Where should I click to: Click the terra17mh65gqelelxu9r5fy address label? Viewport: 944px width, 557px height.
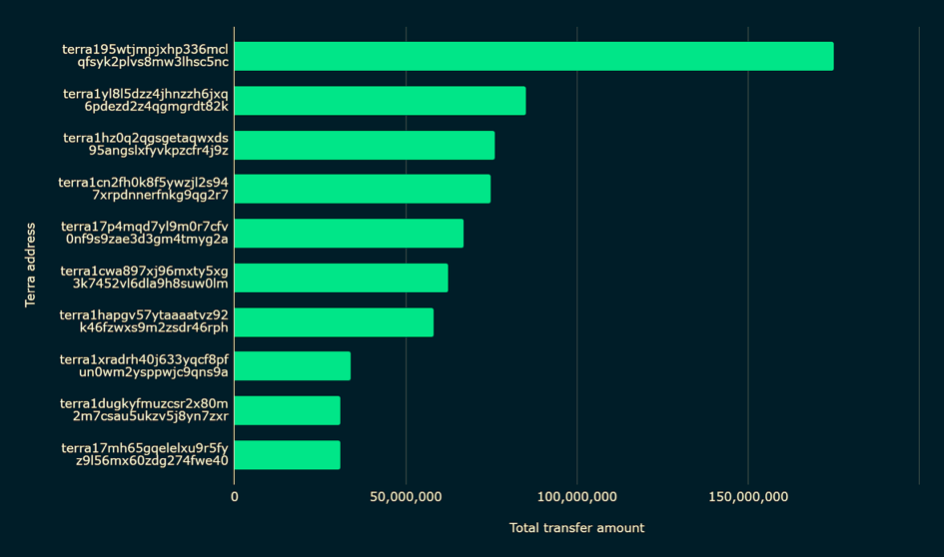(145, 455)
